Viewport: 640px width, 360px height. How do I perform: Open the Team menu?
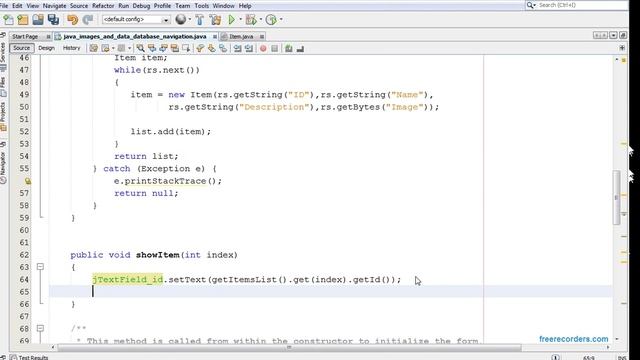pyautogui.click(x=182, y=6)
